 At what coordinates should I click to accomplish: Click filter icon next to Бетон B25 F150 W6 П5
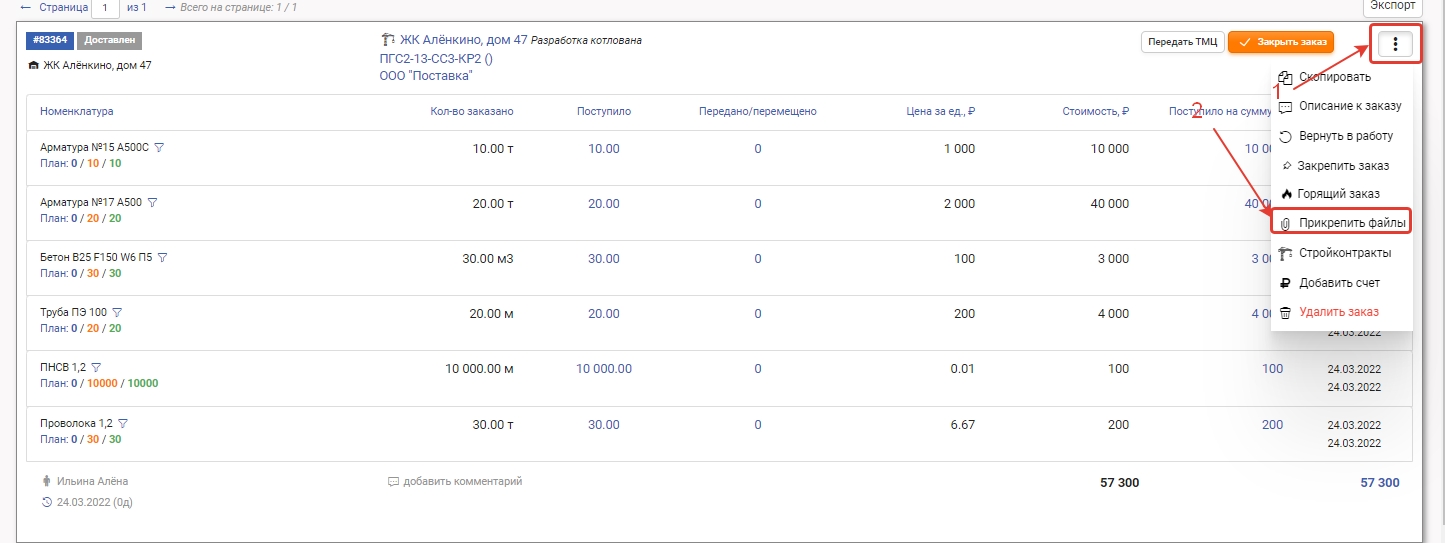pos(162,257)
